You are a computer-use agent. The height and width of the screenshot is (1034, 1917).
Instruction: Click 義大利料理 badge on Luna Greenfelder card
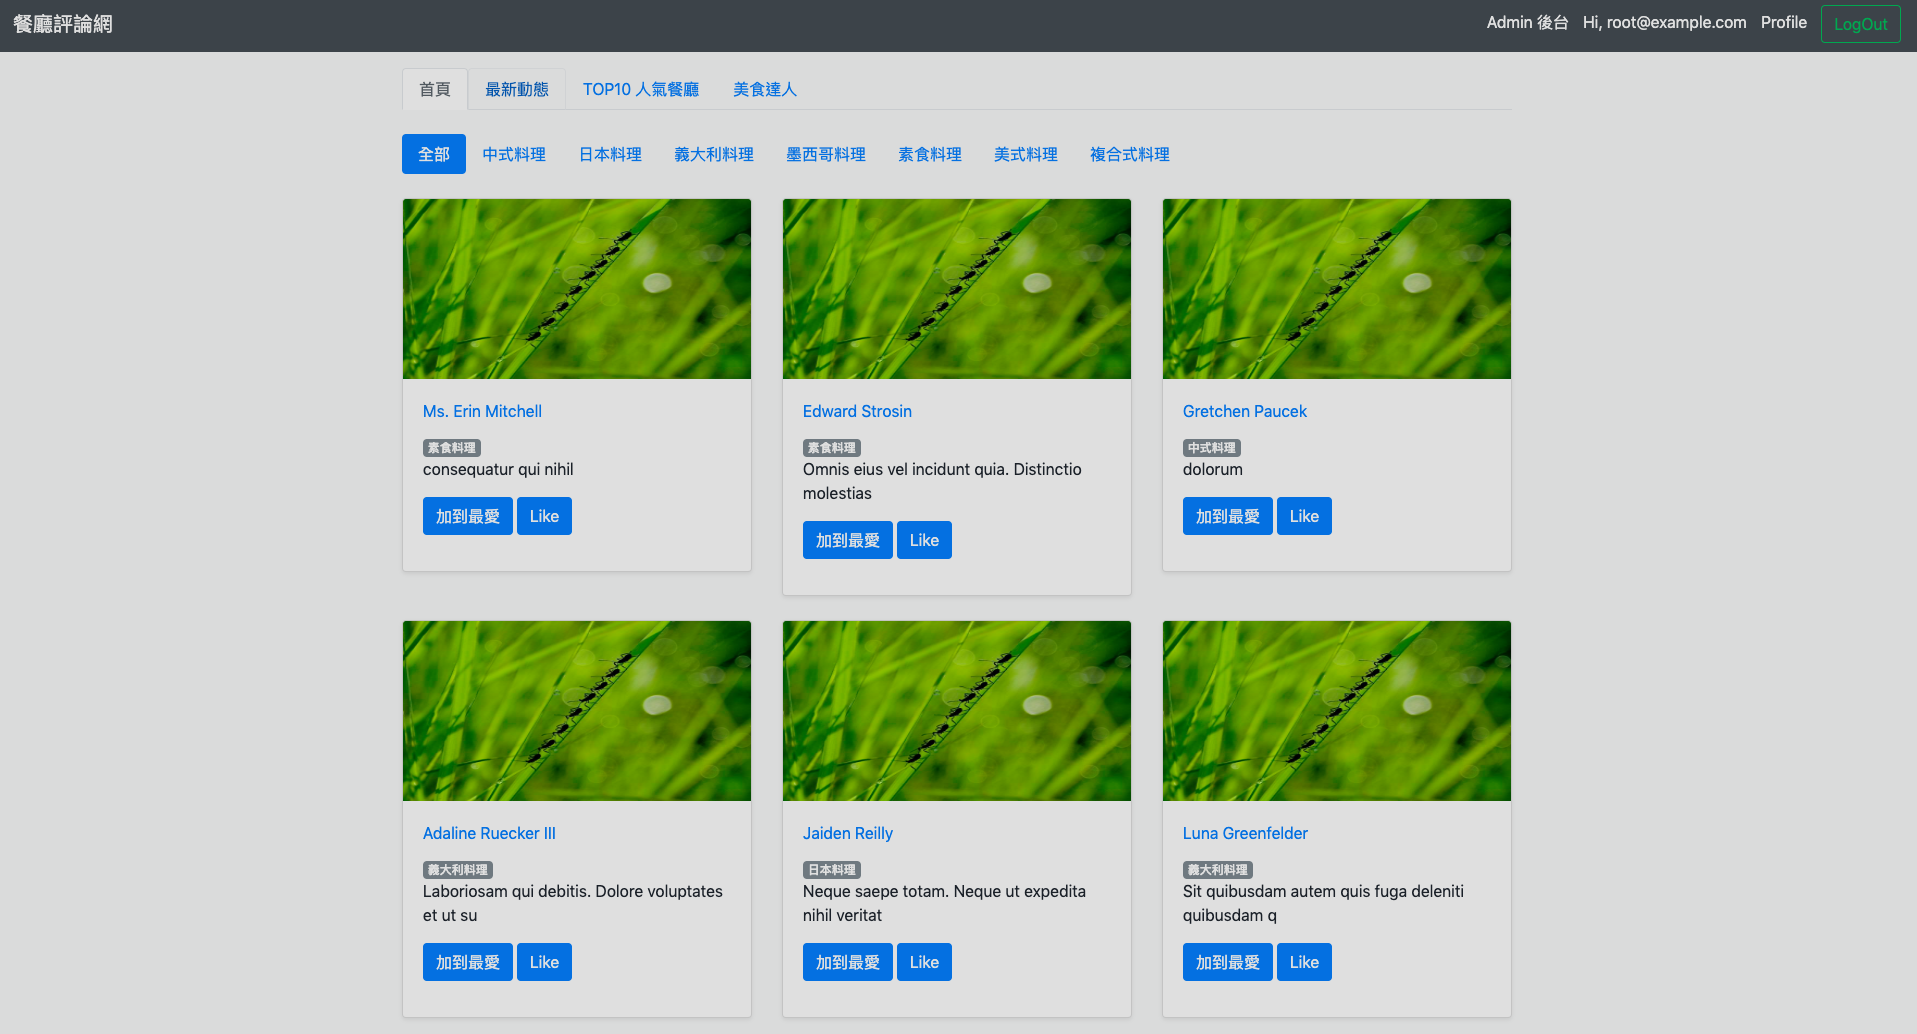tap(1218, 870)
